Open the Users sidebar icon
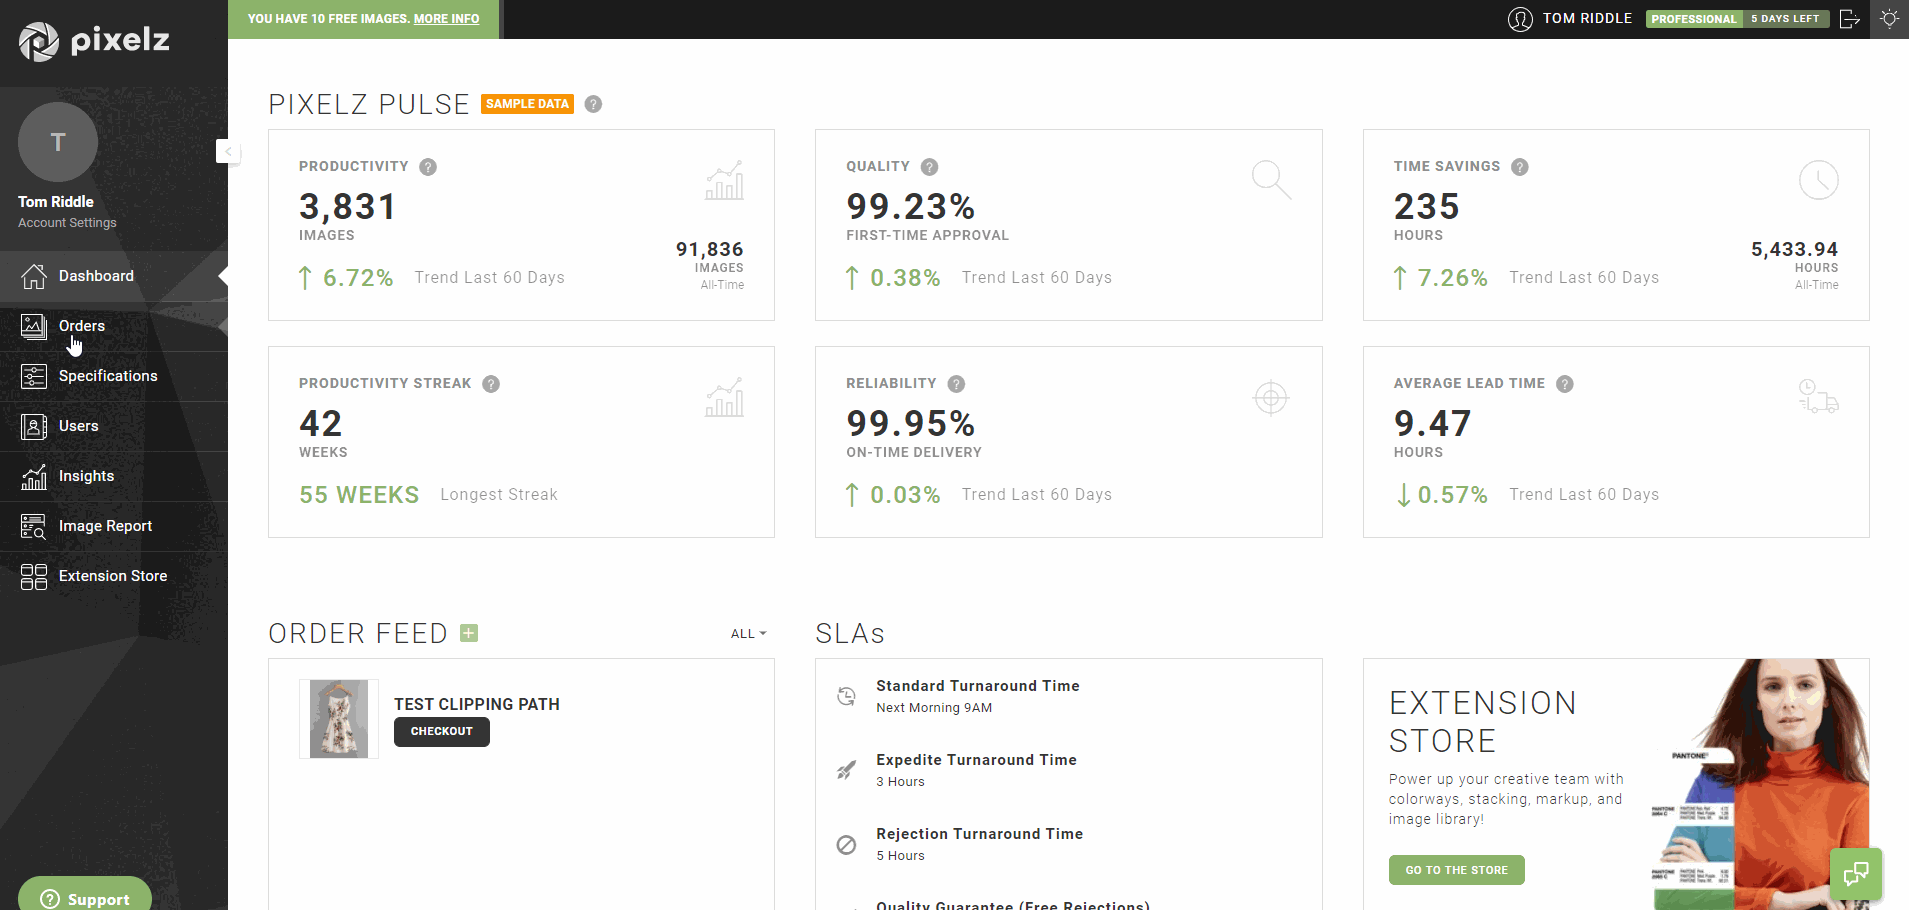The width and height of the screenshot is (1909, 910). tap(34, 426)
